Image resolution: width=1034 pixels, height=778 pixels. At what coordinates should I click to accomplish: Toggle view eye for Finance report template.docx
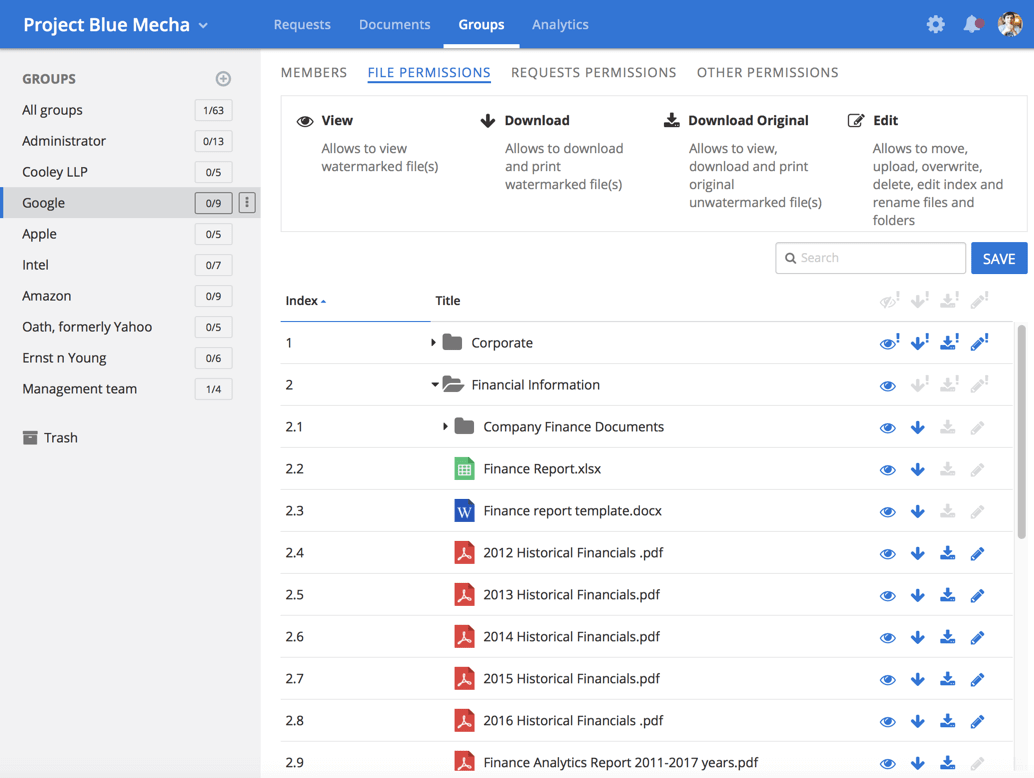click(x=888, y=512)
